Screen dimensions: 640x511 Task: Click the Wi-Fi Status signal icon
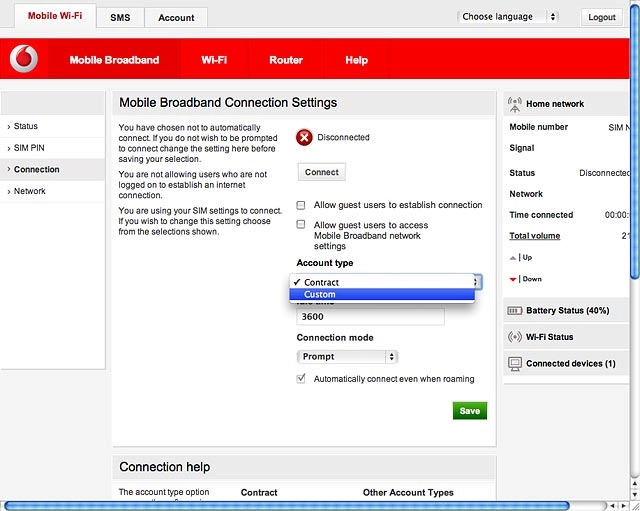pos(515,337)
